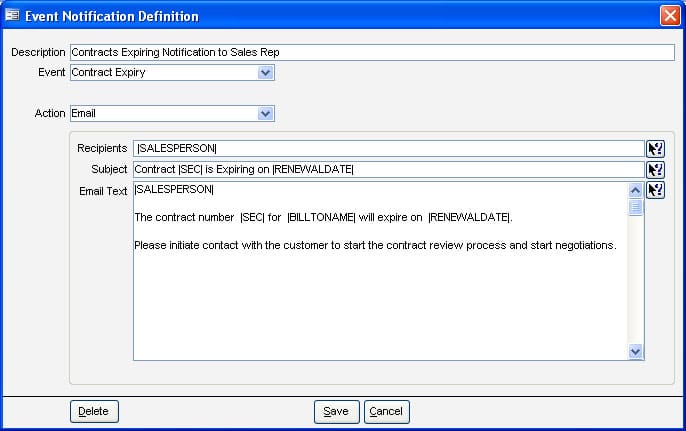Open field picker icon beside Email Text

655,190
